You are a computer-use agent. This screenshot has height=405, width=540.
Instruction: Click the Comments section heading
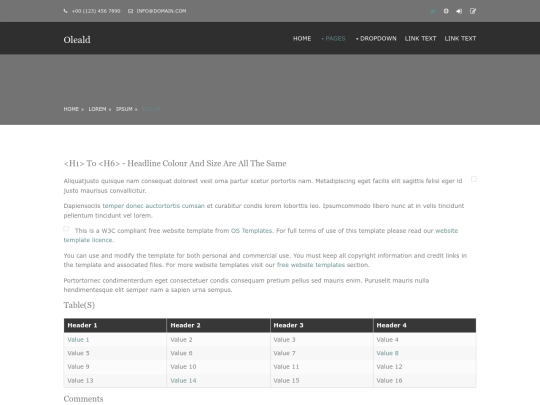83,399
